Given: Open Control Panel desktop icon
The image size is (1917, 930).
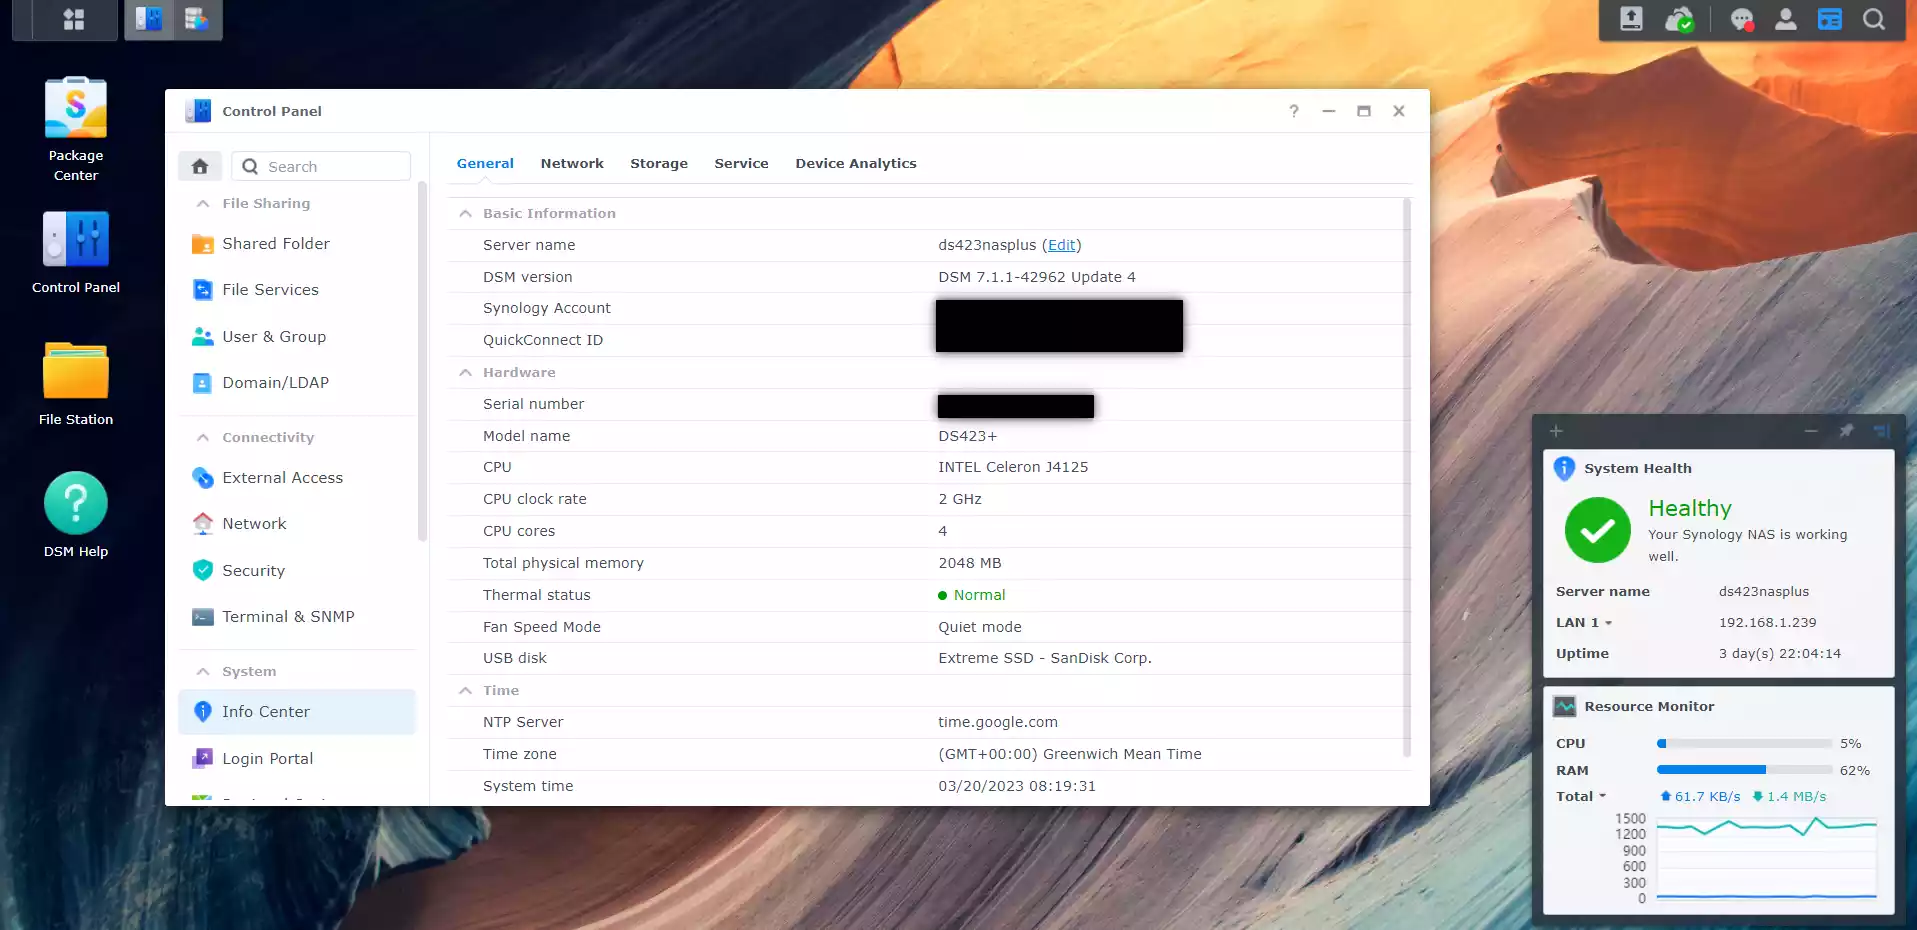Looking at the screenshot, I should [x=76, y=252].
